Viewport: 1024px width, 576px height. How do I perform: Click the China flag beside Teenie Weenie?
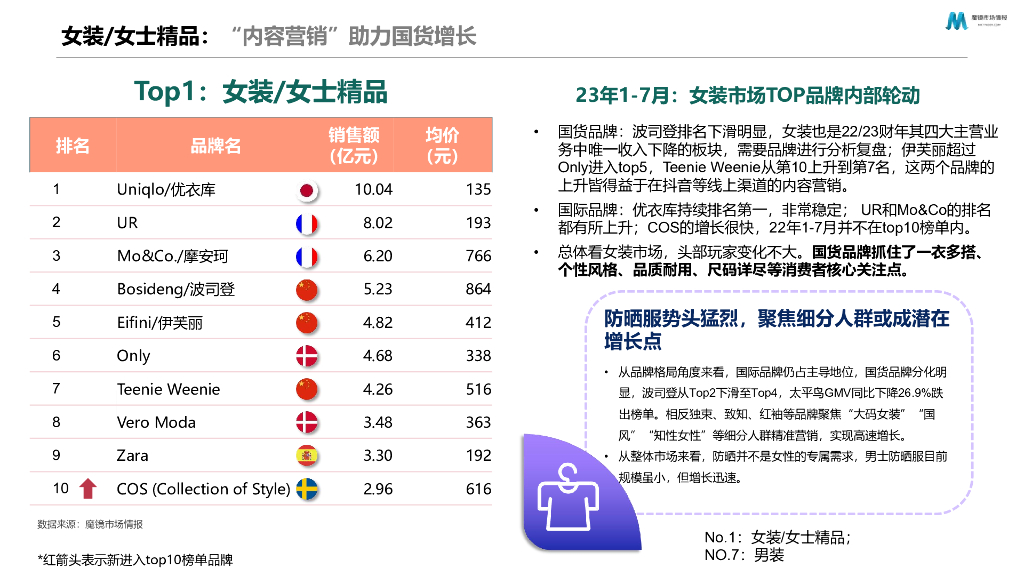306,390
